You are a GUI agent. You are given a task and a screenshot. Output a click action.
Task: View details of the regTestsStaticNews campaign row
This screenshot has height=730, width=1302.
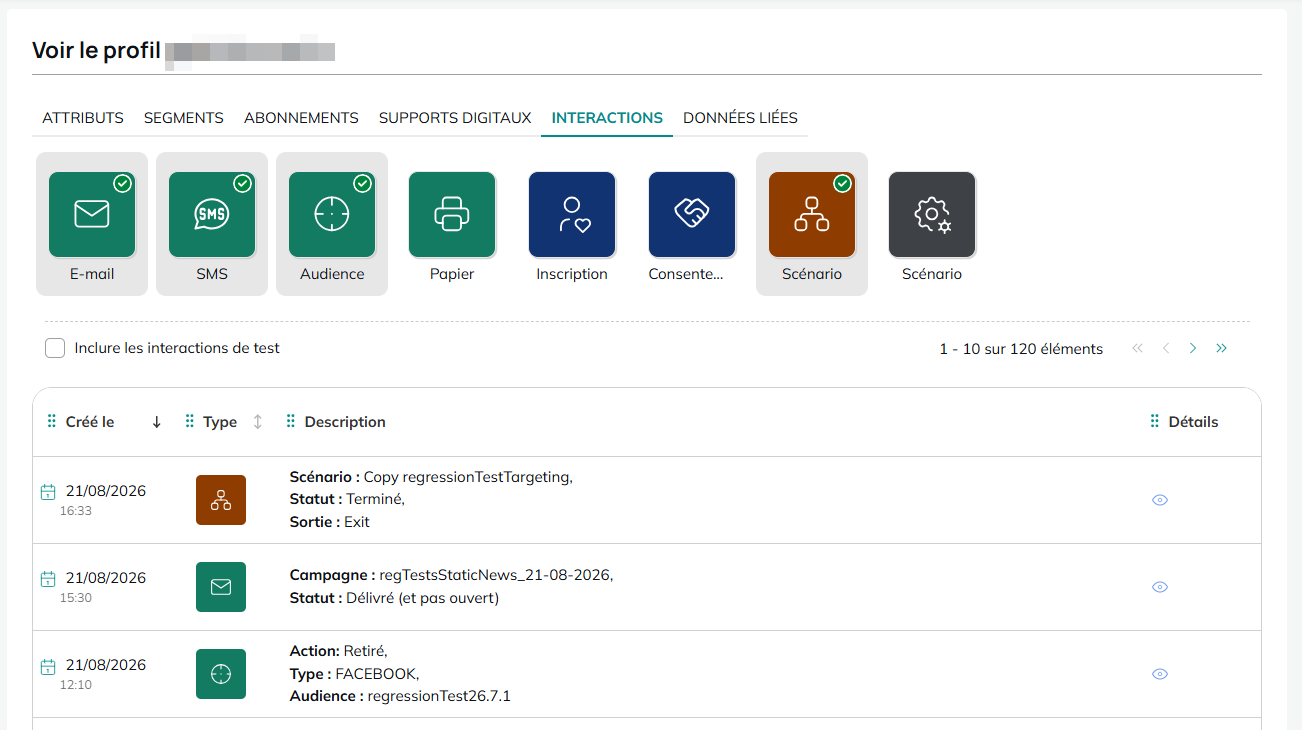(x=1160, y=587)
